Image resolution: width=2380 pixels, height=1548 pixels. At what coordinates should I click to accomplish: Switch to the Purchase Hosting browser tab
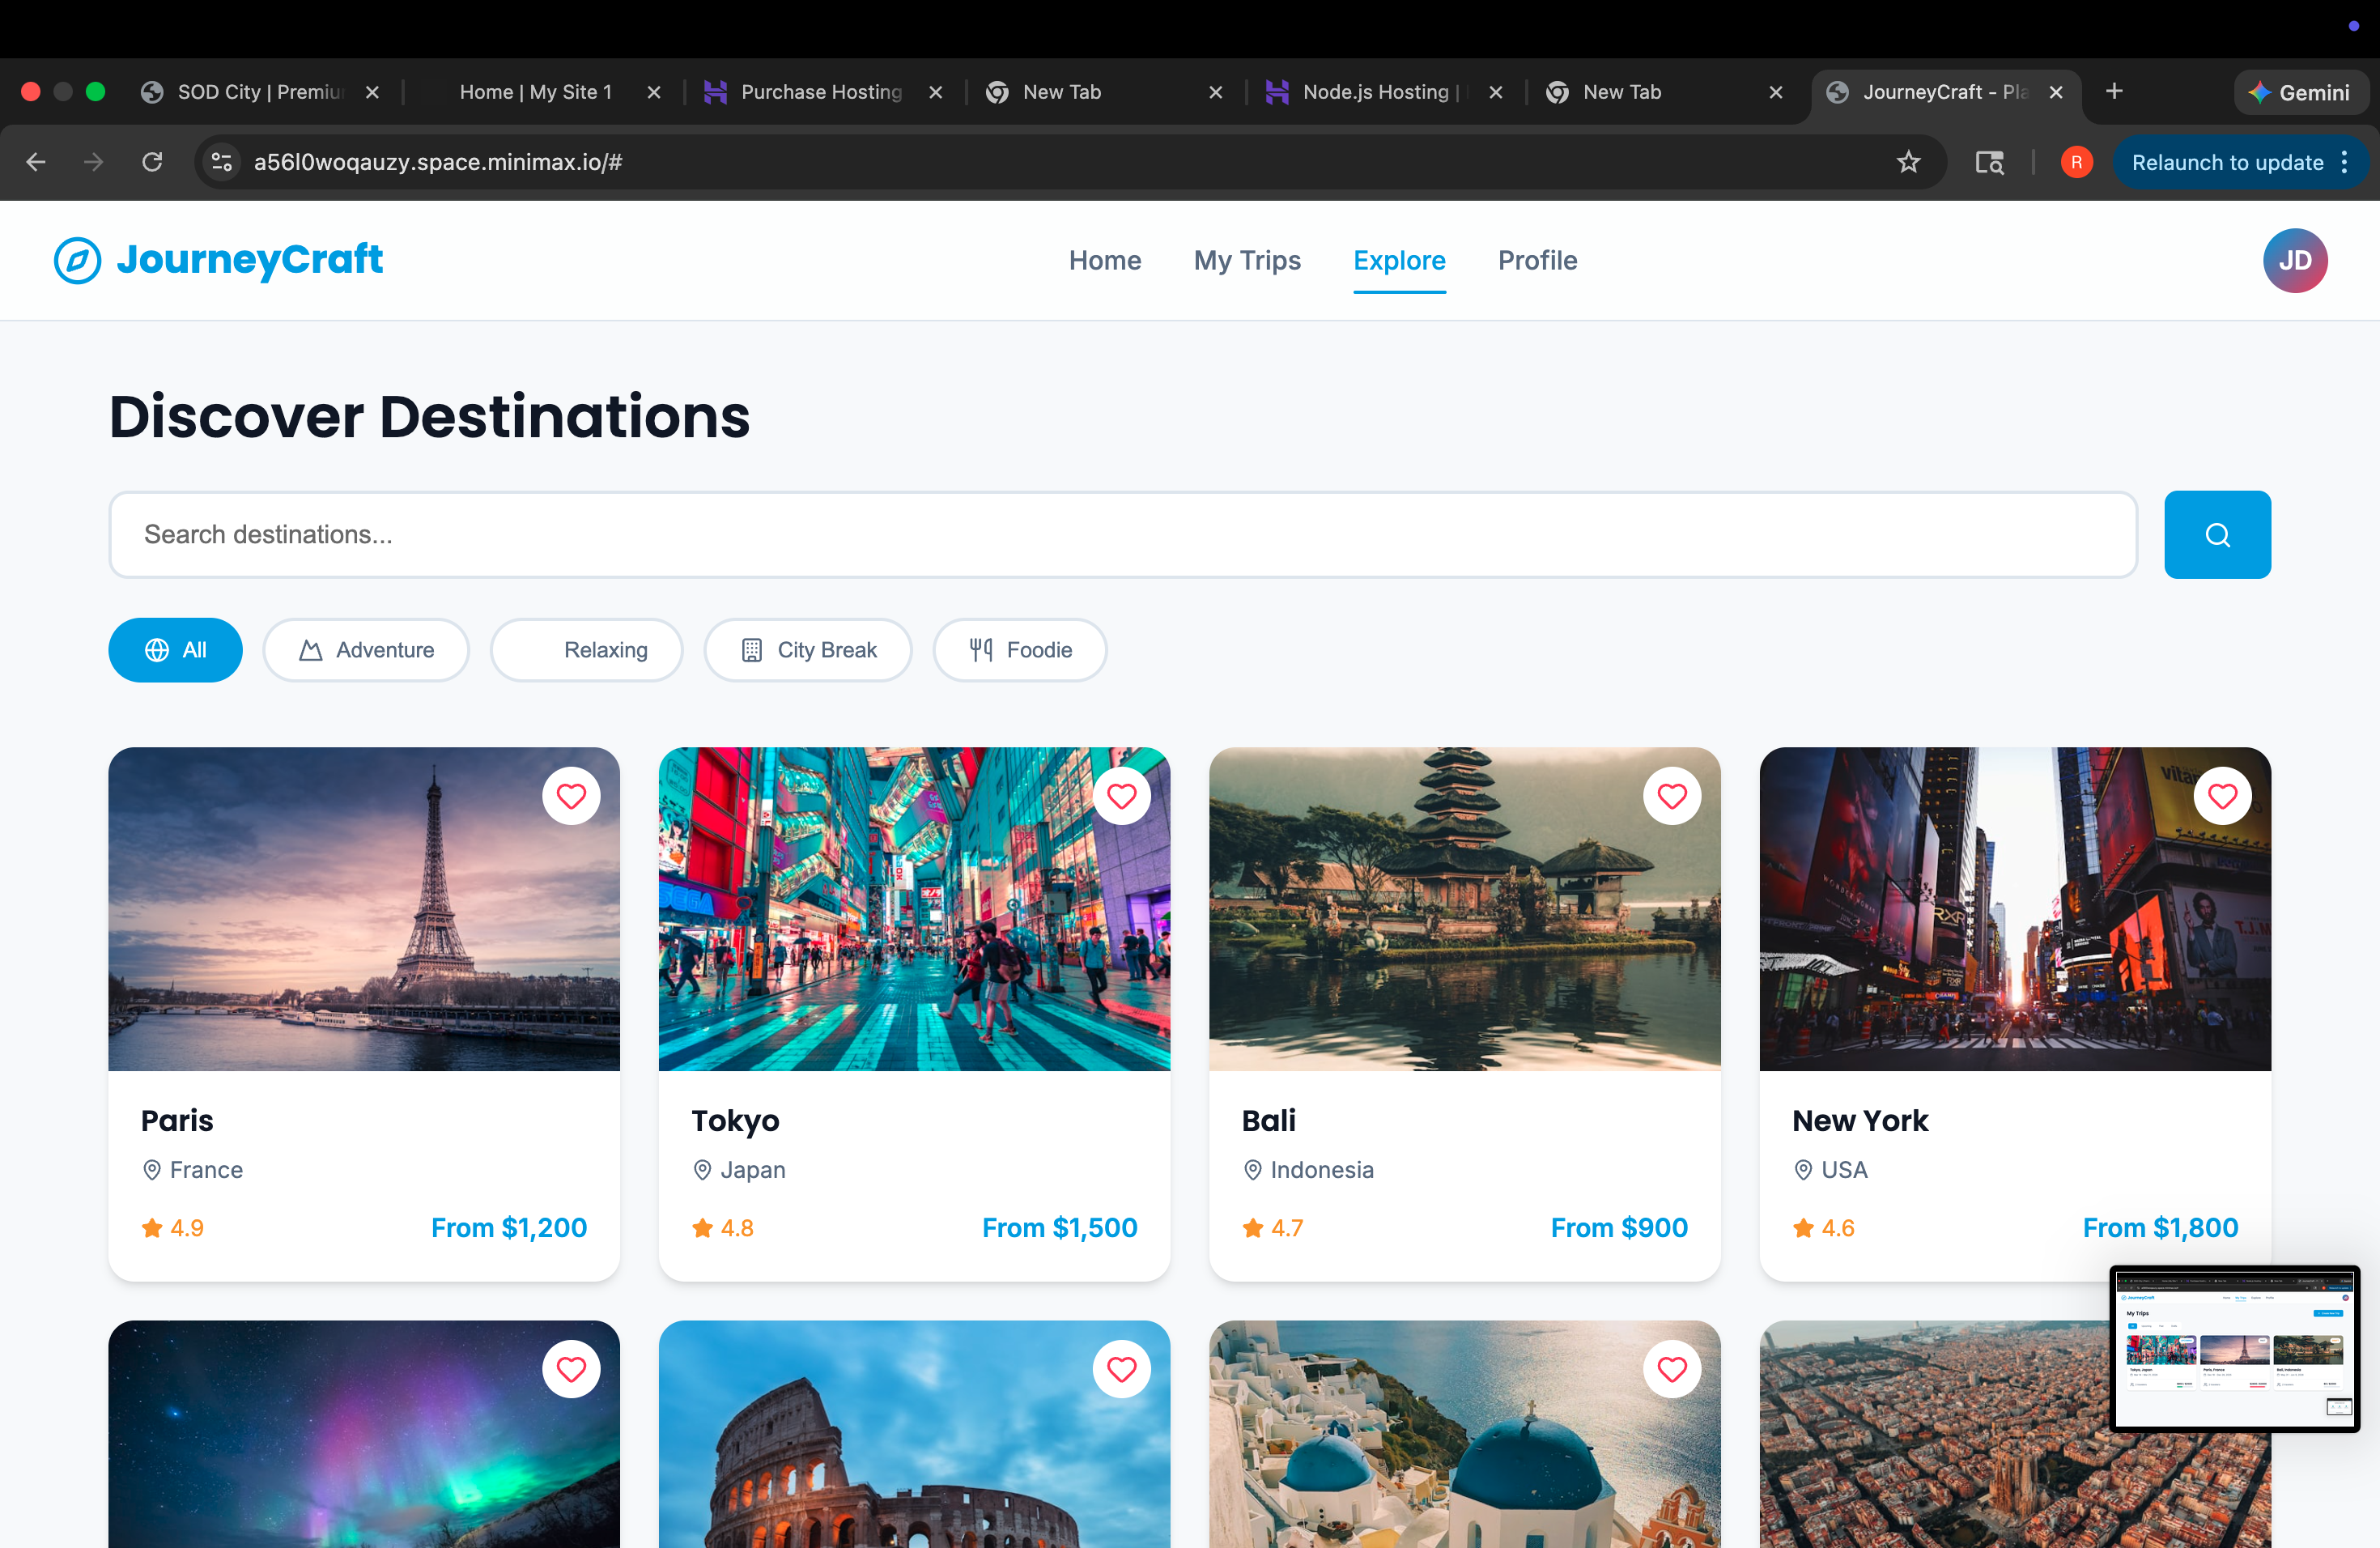pyautogui.click(x=820, y=92)
